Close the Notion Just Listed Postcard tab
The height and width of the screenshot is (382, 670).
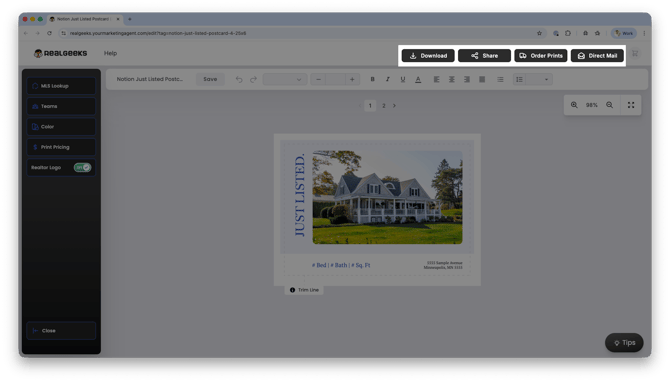click(x=118, y=19)
